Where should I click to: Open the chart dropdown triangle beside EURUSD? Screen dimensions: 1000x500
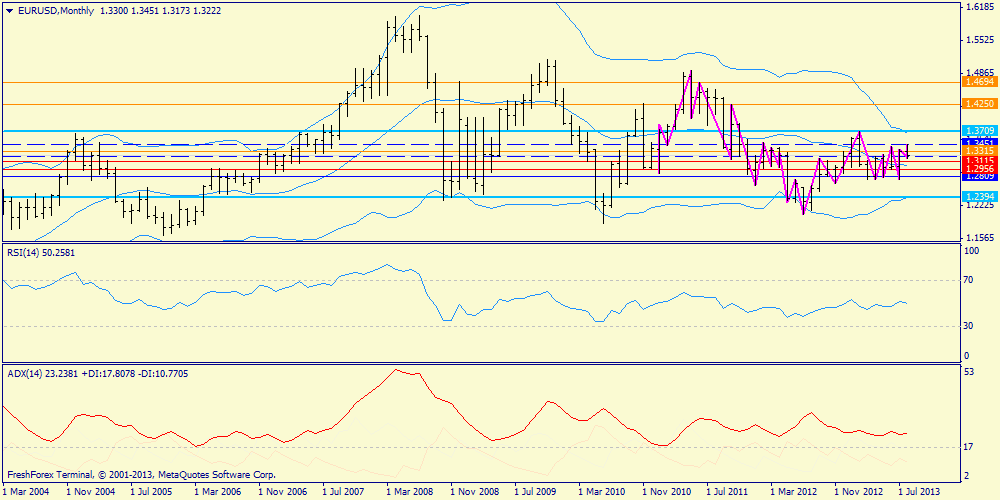coord(8,9)
